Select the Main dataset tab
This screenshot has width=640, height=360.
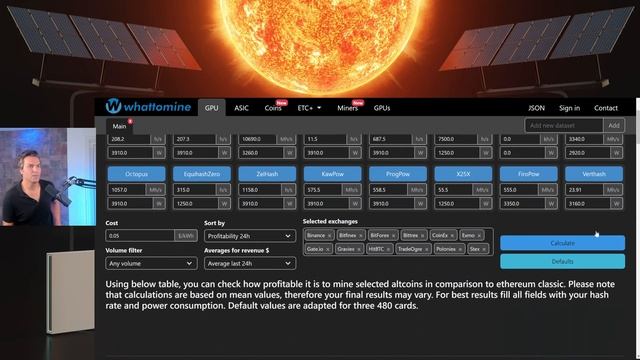pyautogui.click(x=119, y=126)
